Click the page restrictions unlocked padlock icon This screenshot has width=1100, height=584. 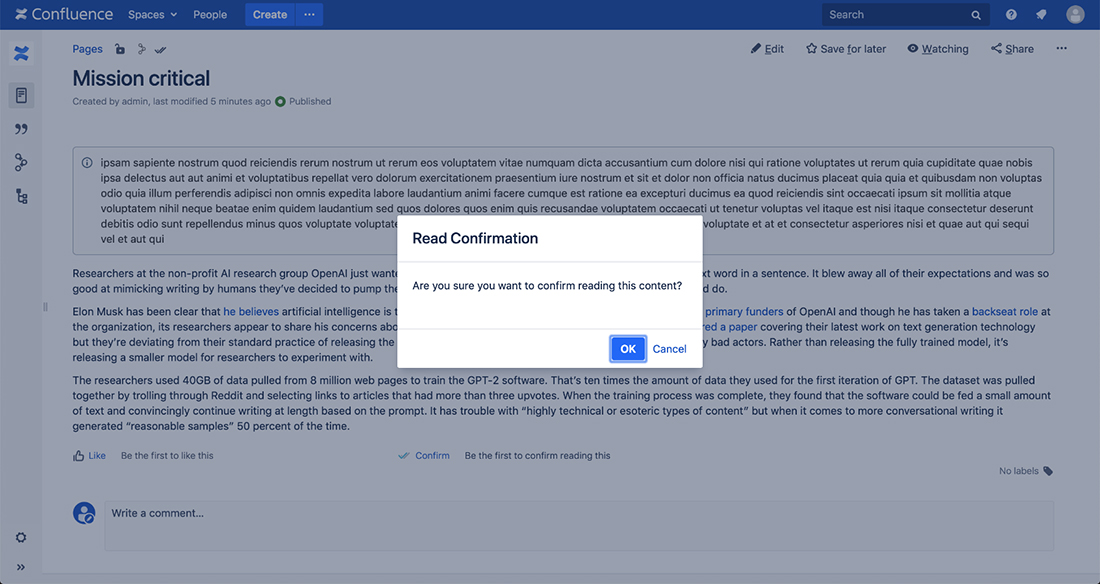click(x=120, y=49)
